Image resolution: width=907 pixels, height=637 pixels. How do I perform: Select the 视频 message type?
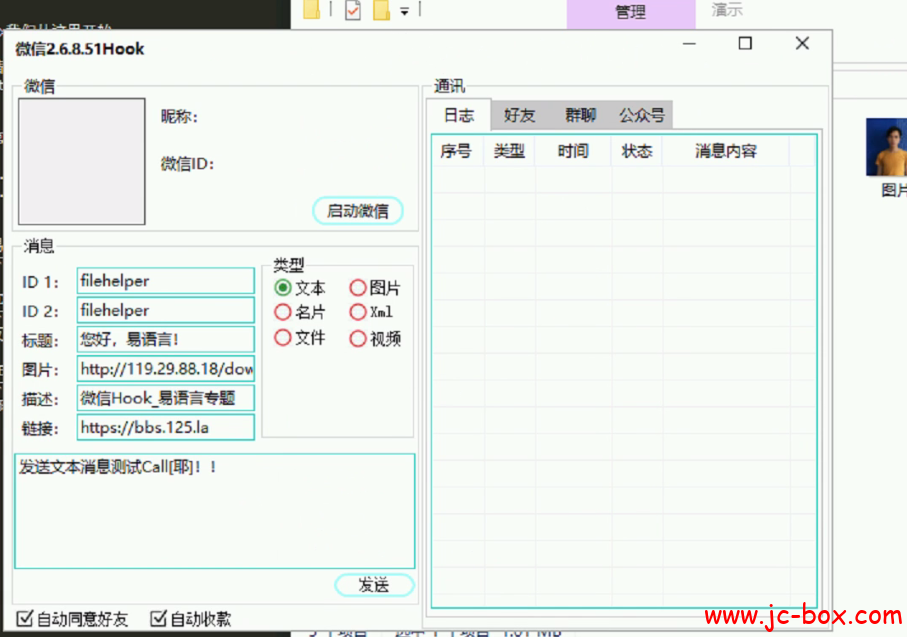[x=375, y=338]
